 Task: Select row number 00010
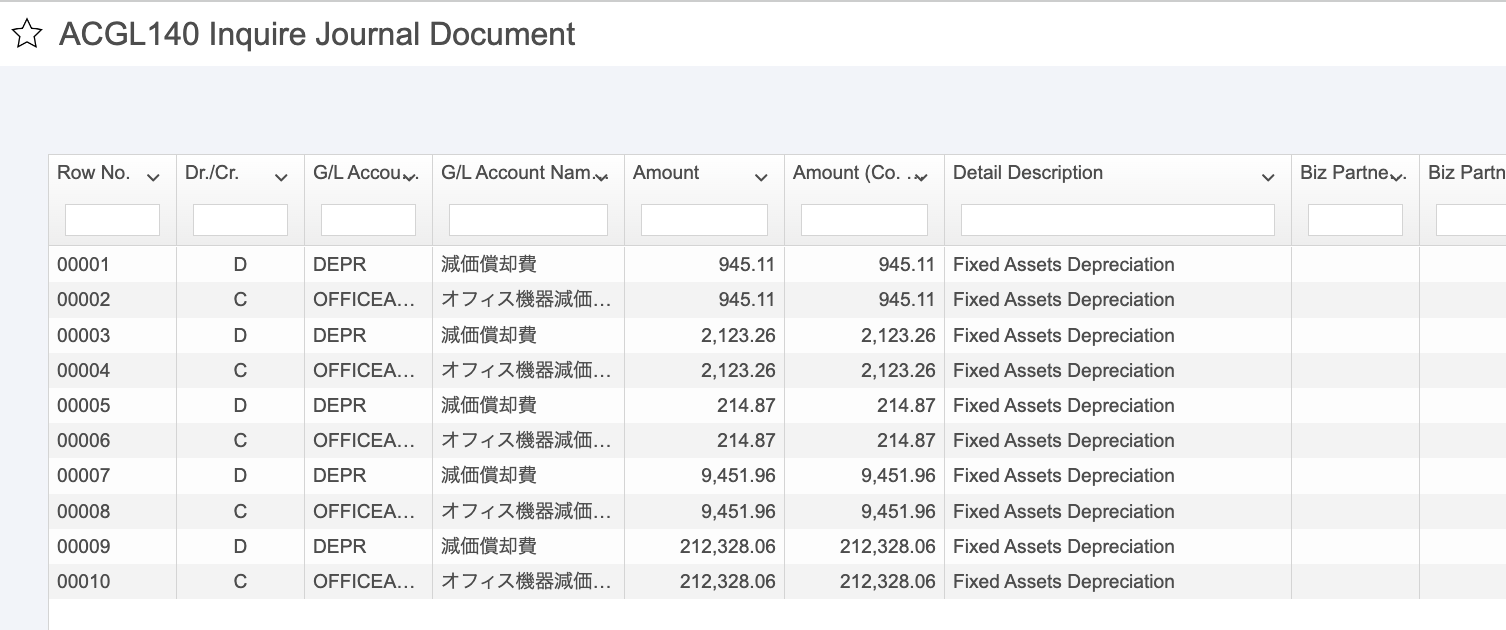pos(84,581)
